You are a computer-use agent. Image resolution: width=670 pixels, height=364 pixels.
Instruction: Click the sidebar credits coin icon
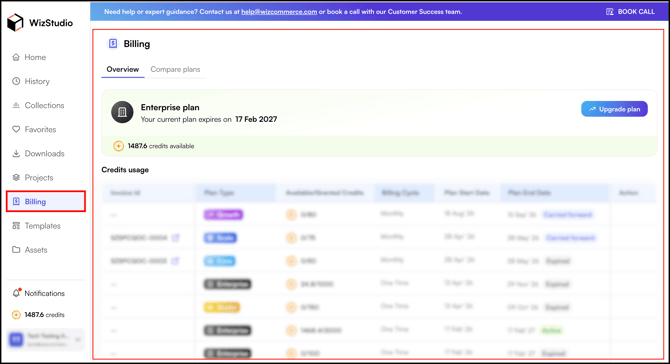[x=16, y=315]
